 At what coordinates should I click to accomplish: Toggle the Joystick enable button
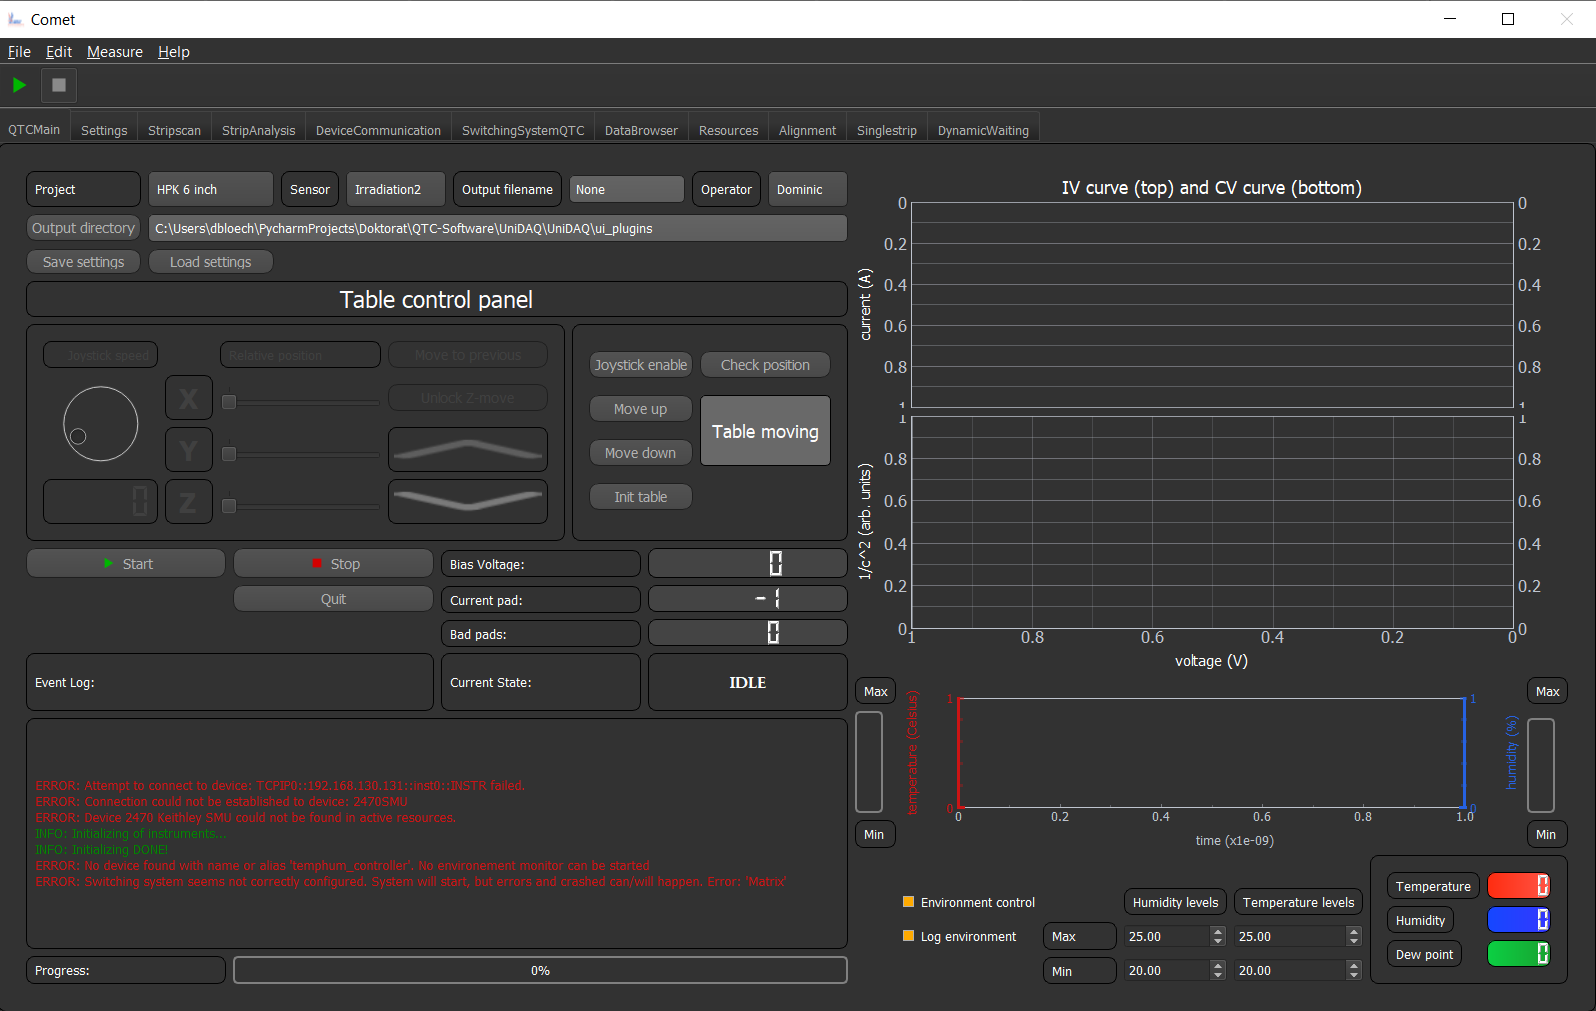(641, 365)
